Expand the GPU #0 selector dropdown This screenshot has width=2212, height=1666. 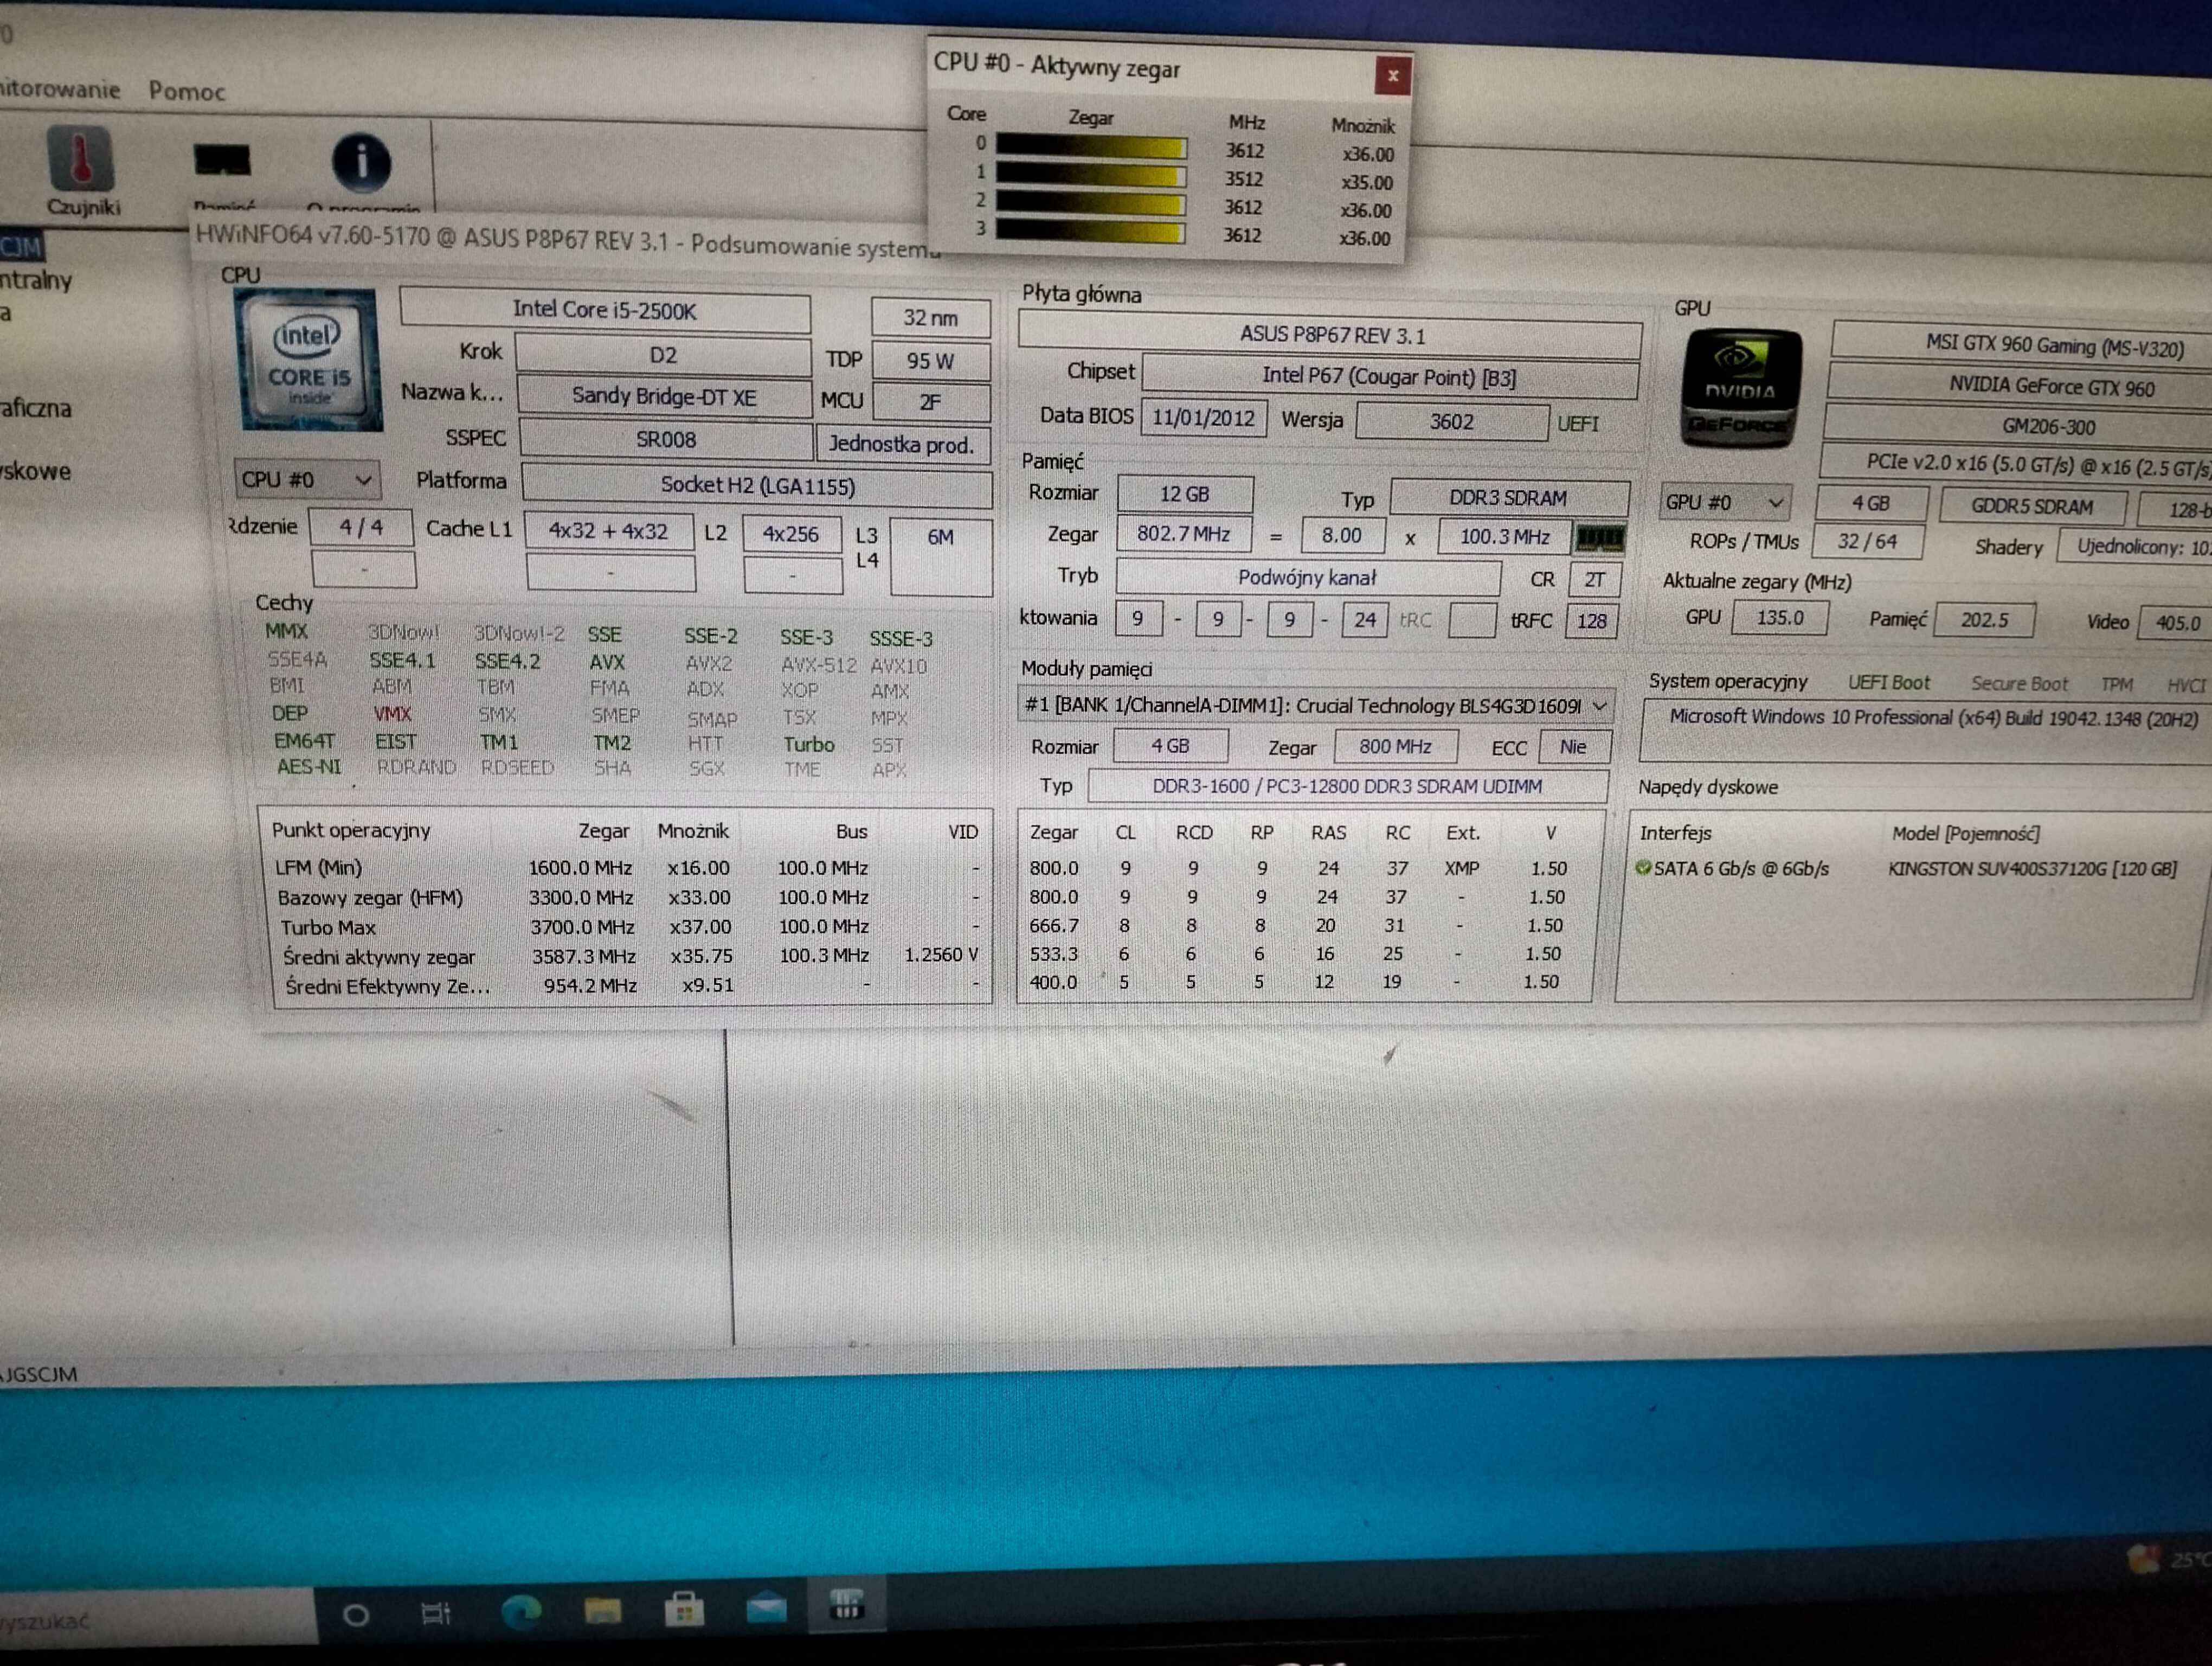(x=1725, y=502)
